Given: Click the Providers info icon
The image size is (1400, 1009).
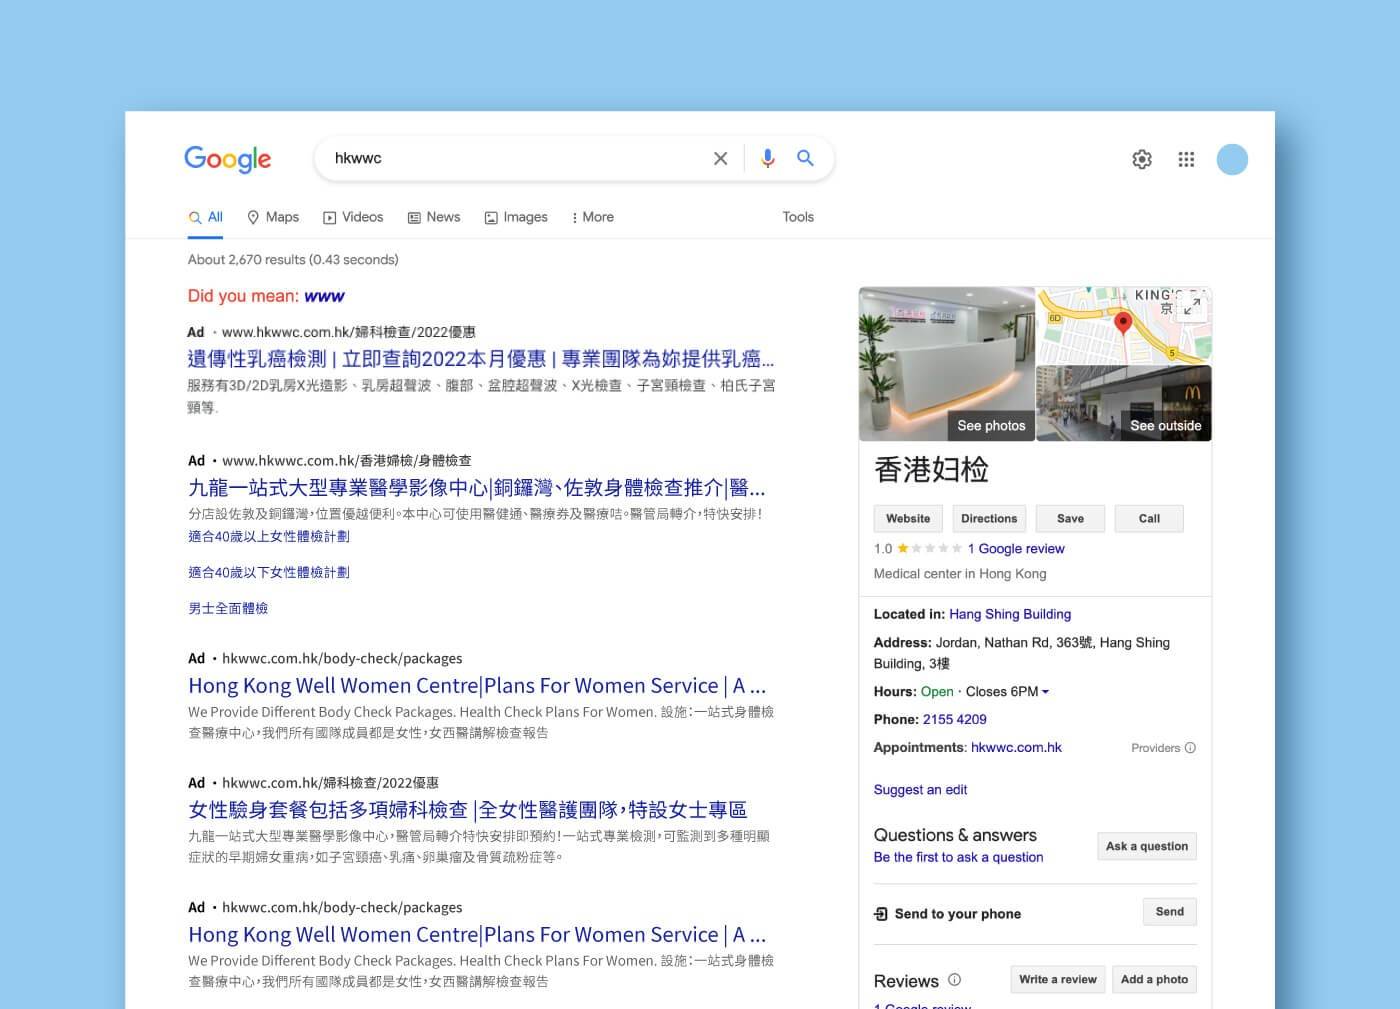Looking at the screenshot, I should coord(1190,748).
